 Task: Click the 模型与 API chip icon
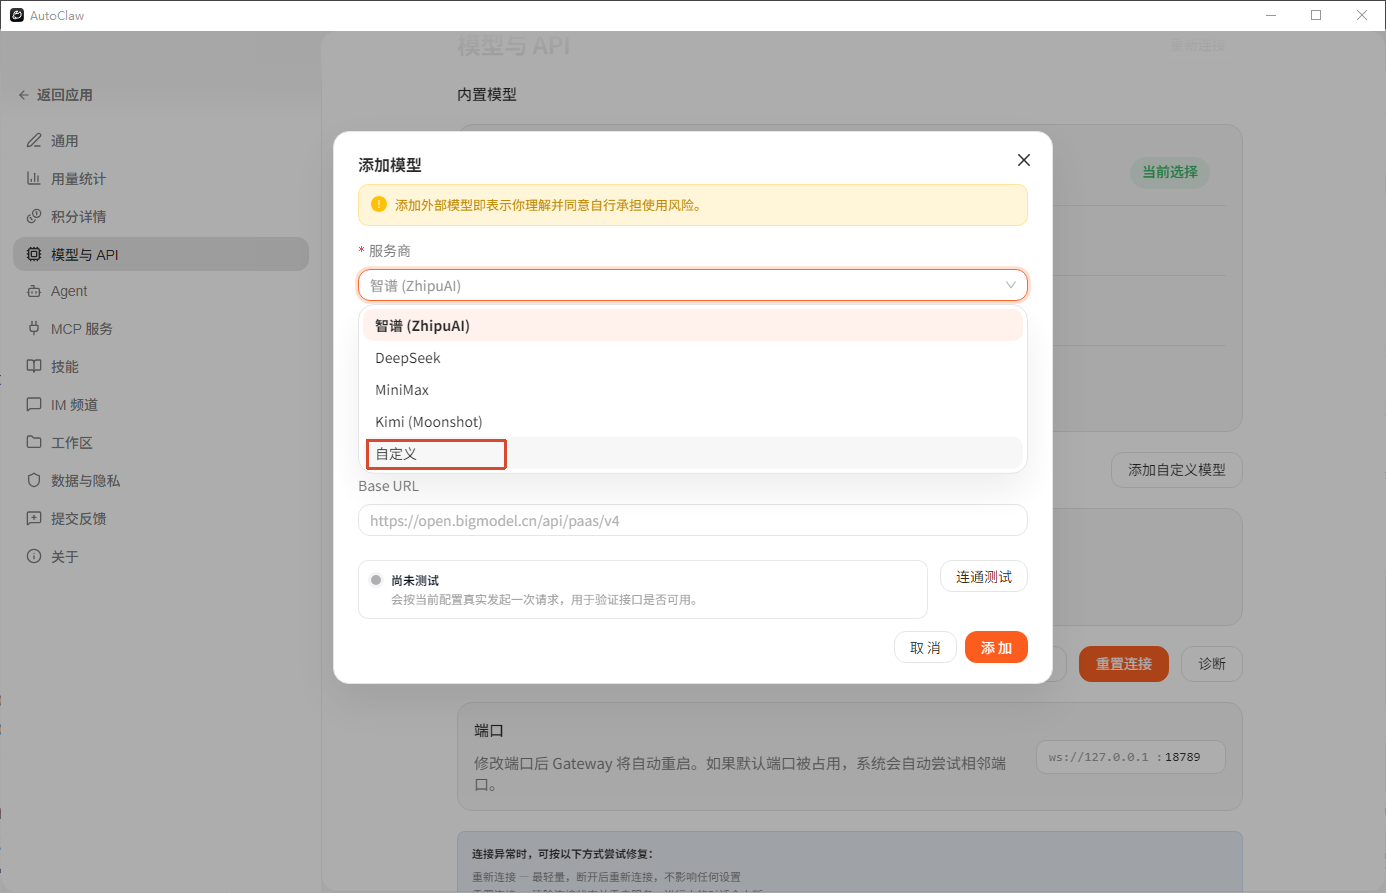[x=34, y=255]
